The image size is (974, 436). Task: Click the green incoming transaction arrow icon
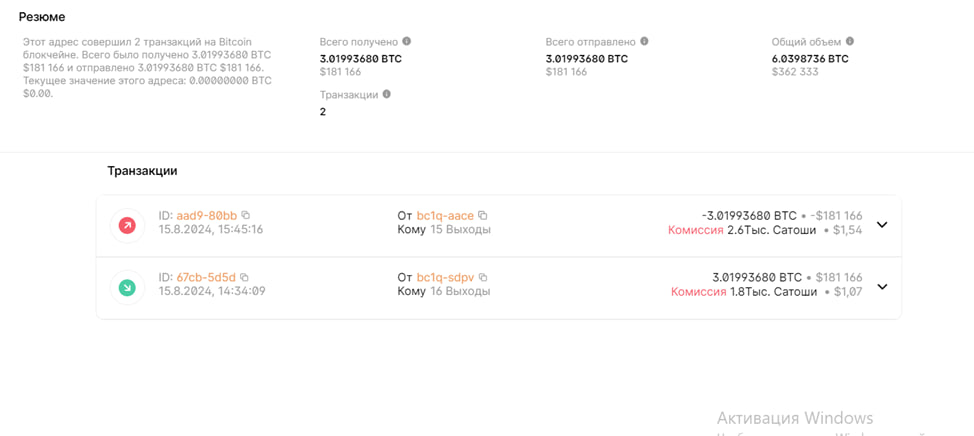point(127,287)
